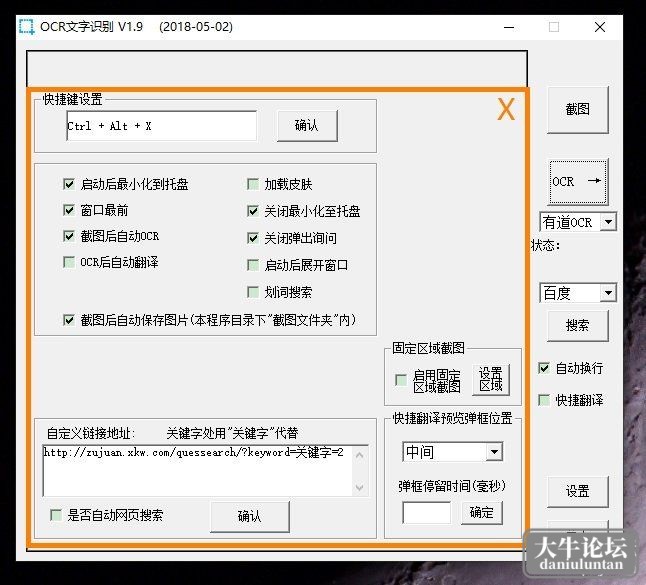Enable 是否自动网页搜索 checkbox
This screenshot has width=646, height=585.
56,515
